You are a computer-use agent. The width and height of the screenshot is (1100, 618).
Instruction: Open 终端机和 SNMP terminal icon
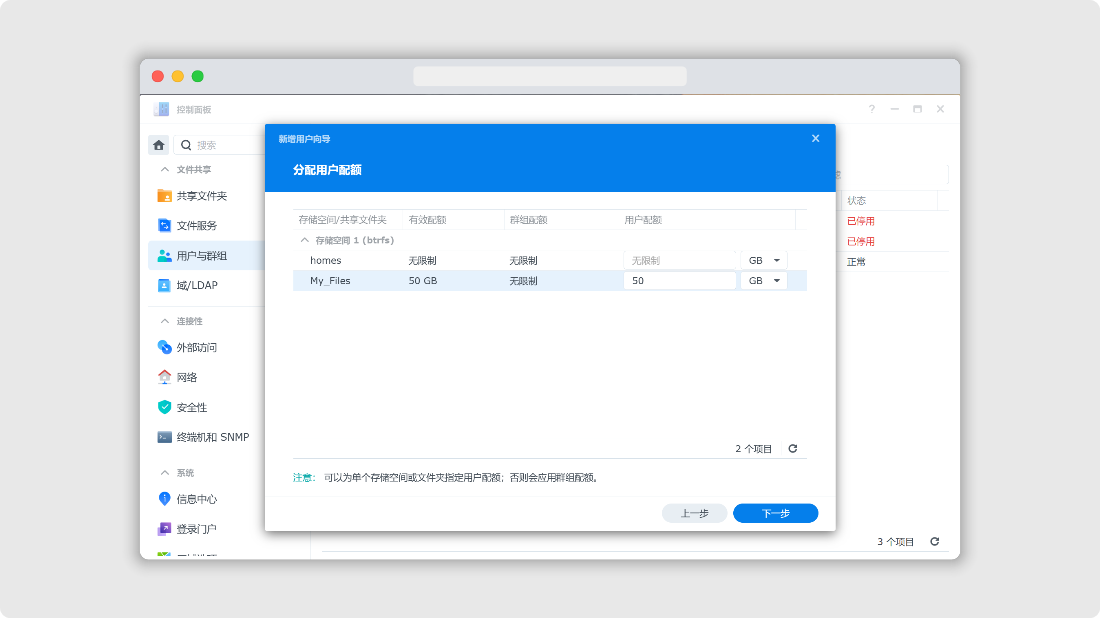click(x=165, y=438)
